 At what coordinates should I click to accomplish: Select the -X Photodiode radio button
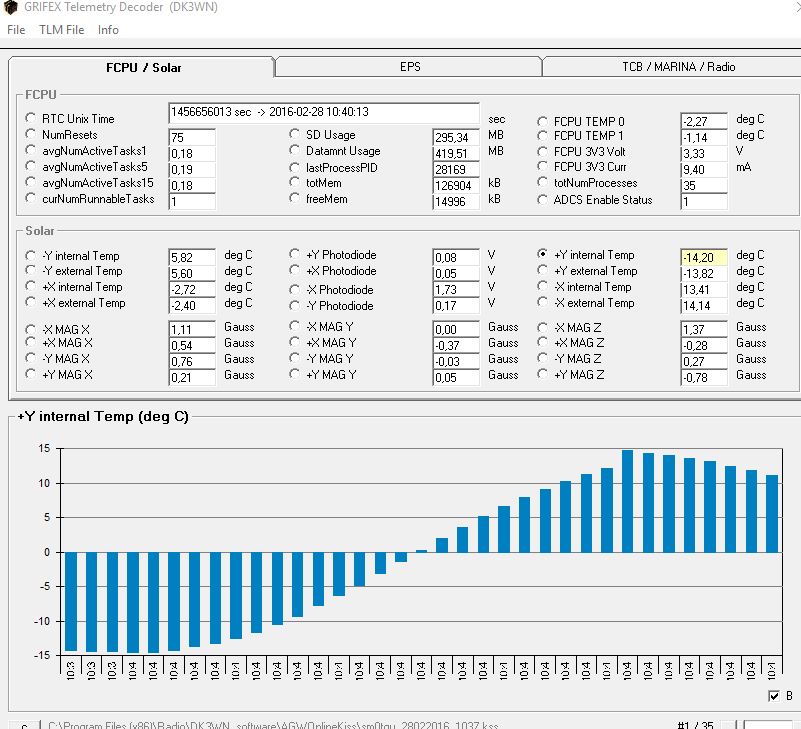[294, 289]
